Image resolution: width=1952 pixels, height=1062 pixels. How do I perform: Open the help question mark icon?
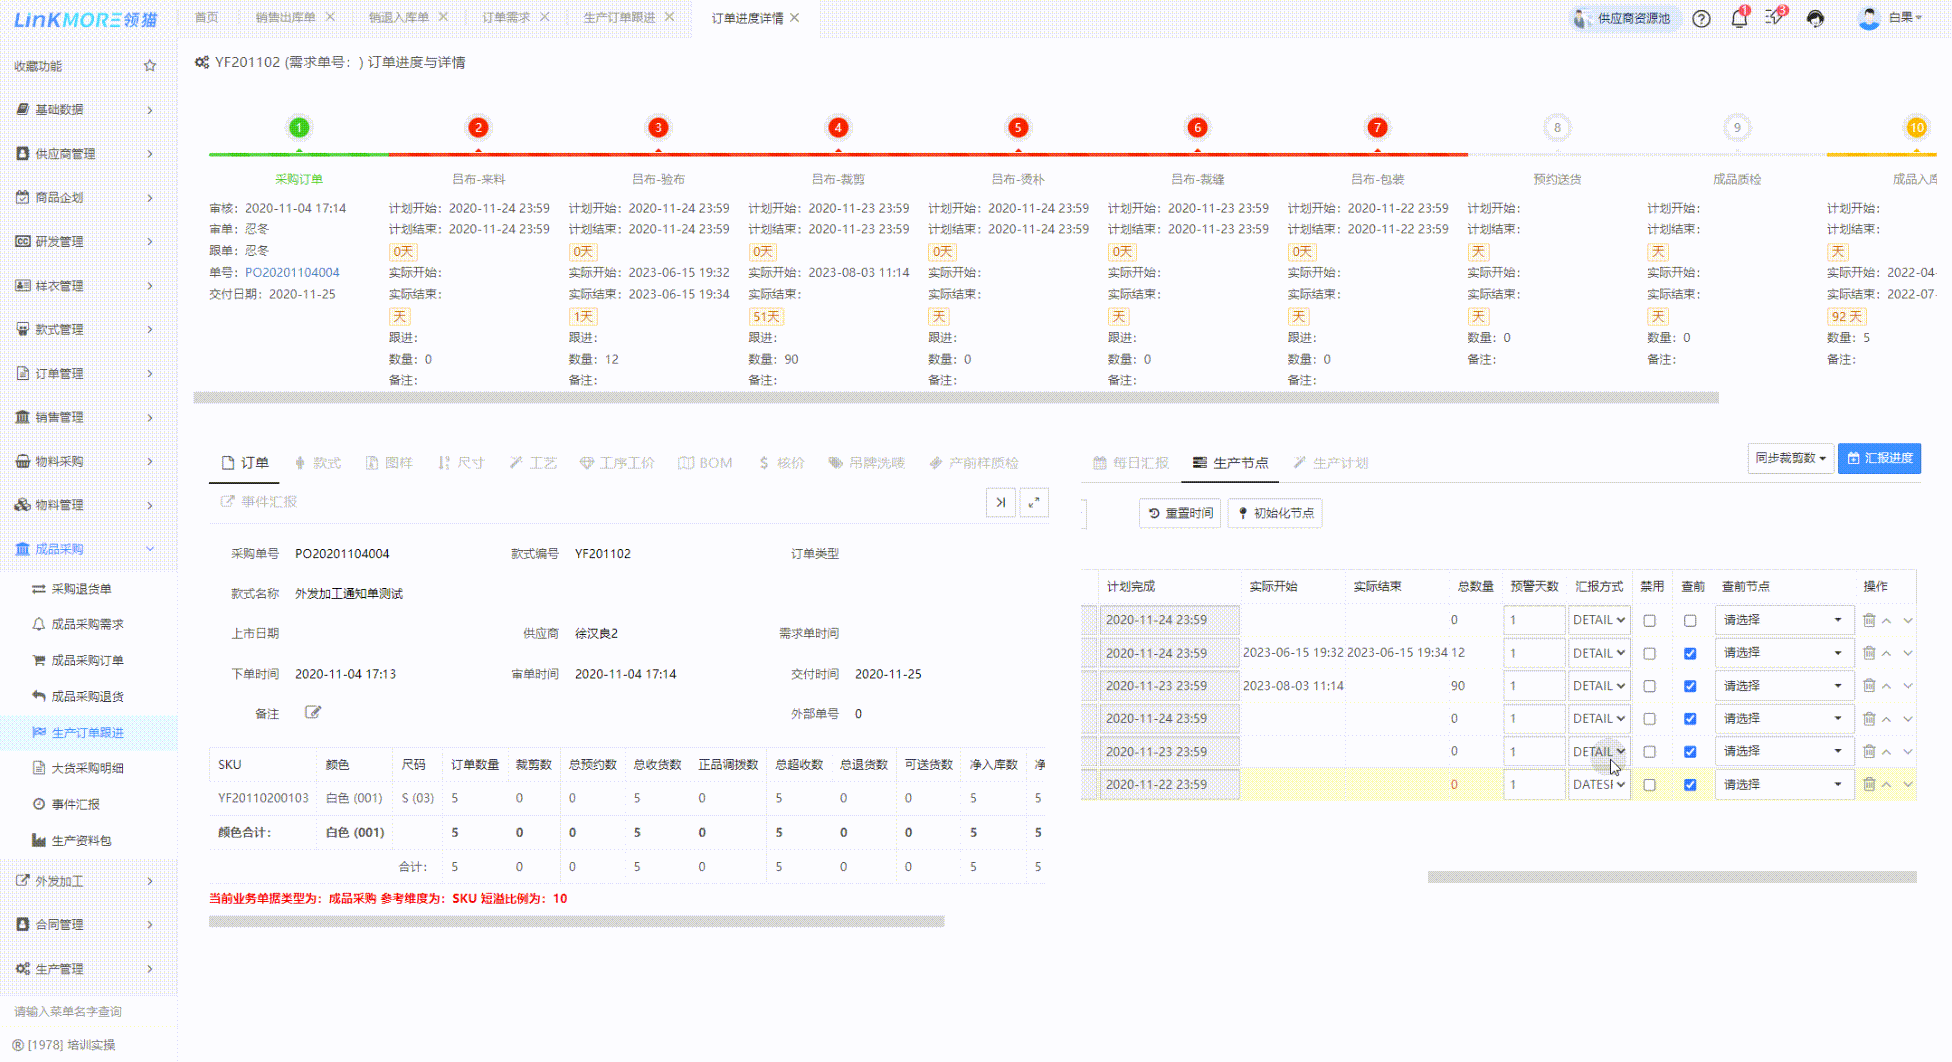click(1701, 18)
